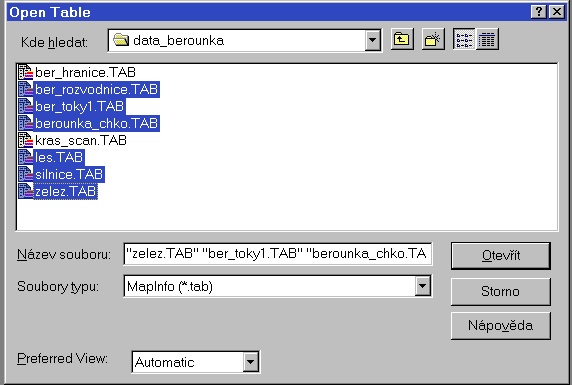
Task: Click the question mark help button
Action: [x=539, y=12]
